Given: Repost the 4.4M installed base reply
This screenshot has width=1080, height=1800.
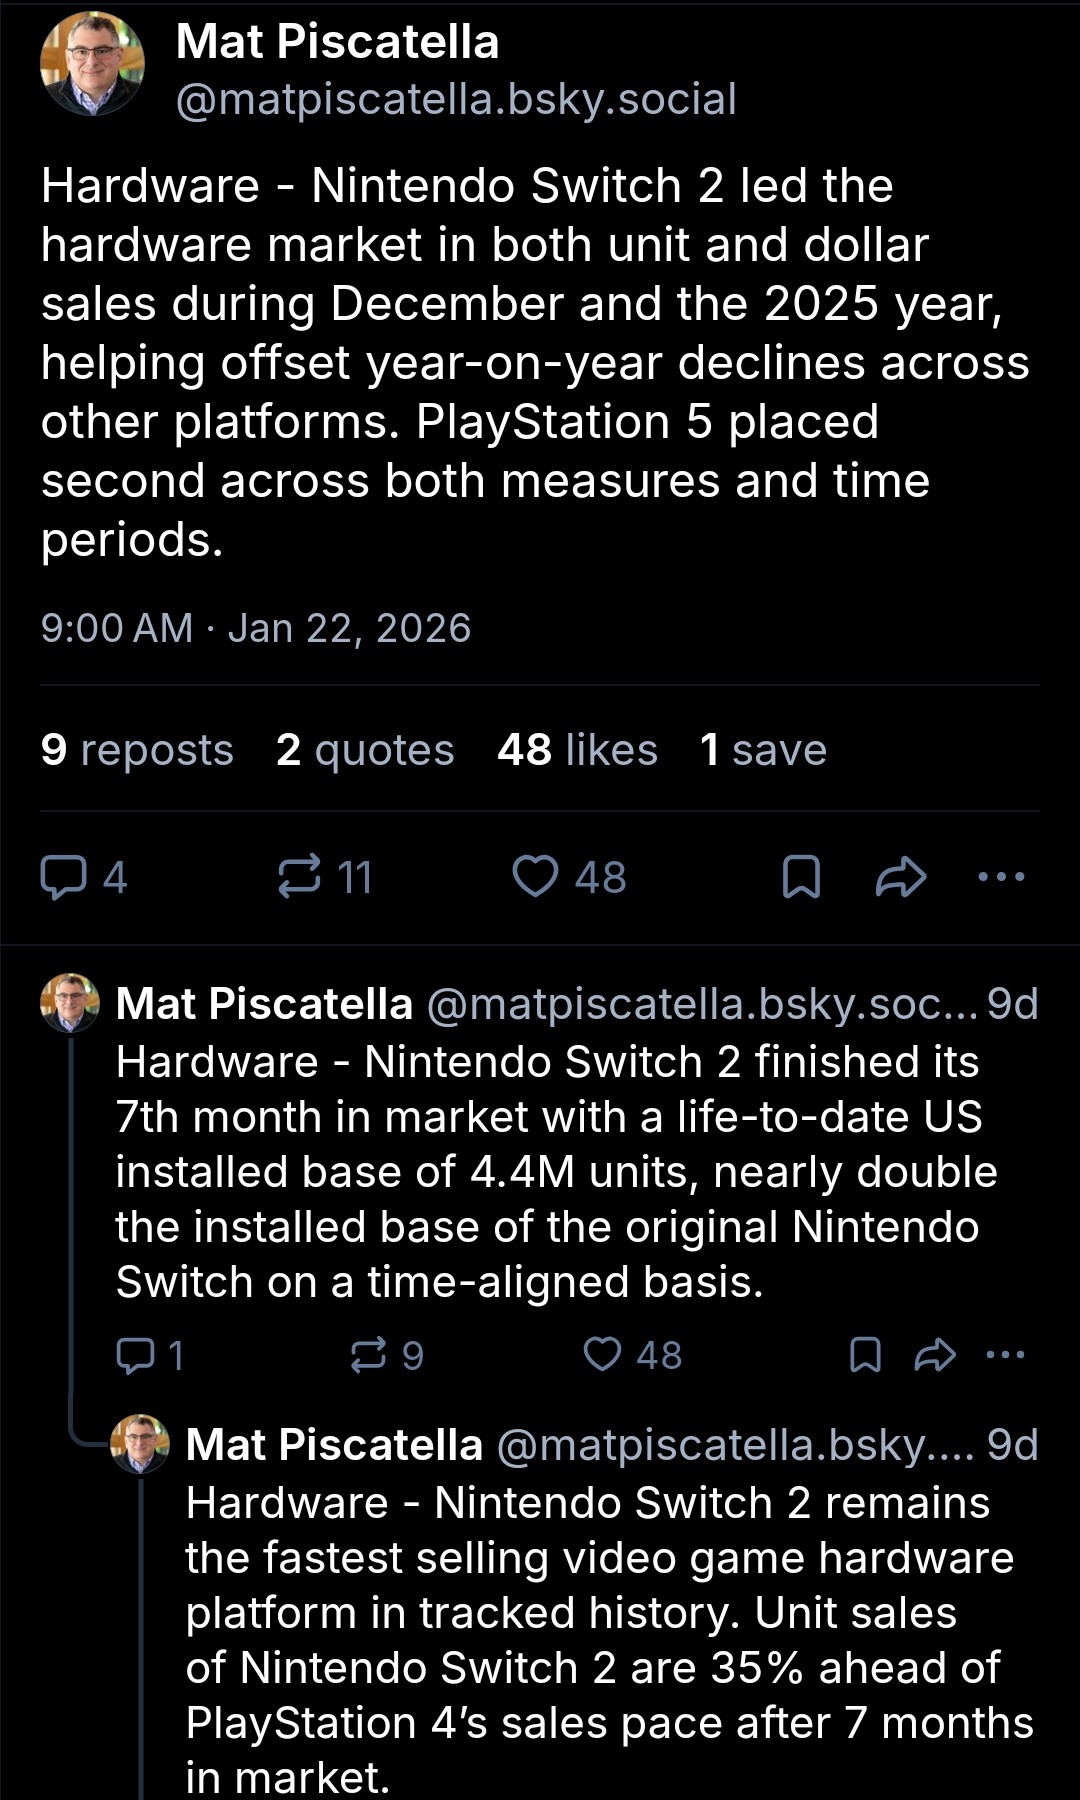Looking at the screenshot, I should coord(368,1355).
